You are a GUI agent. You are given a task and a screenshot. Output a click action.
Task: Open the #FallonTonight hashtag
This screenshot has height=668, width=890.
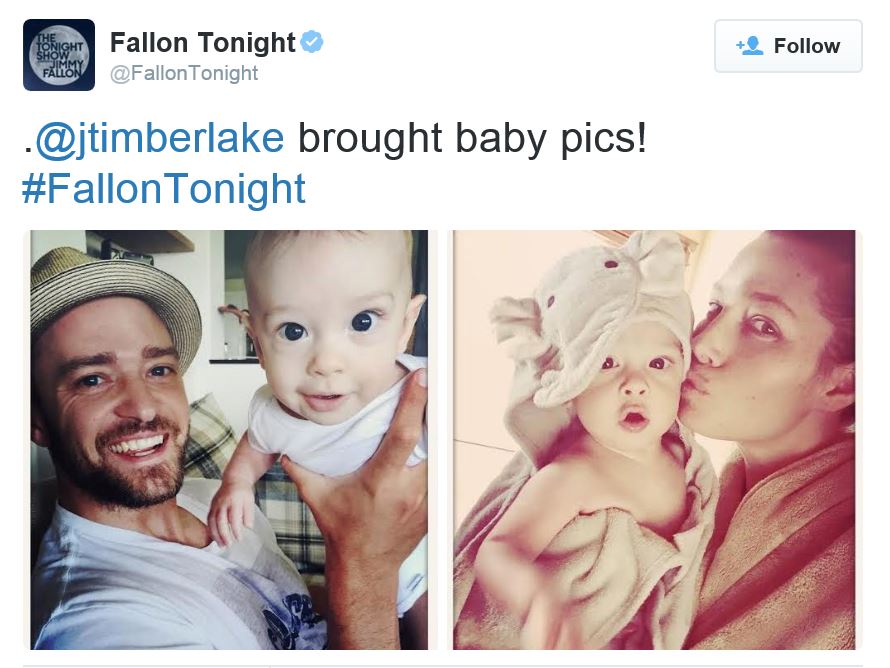point(163,189)
